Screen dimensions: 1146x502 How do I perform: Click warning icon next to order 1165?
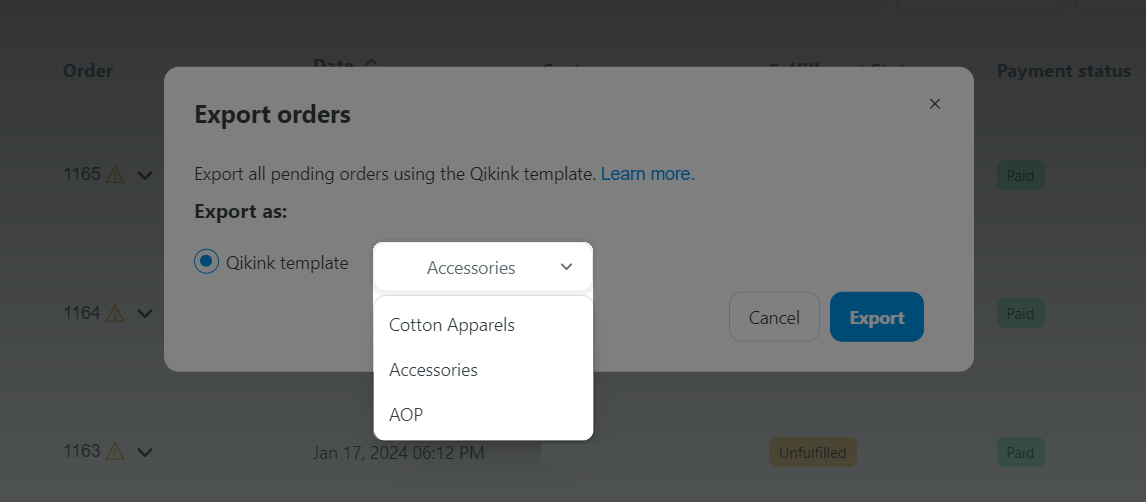[x=115, y=175]
